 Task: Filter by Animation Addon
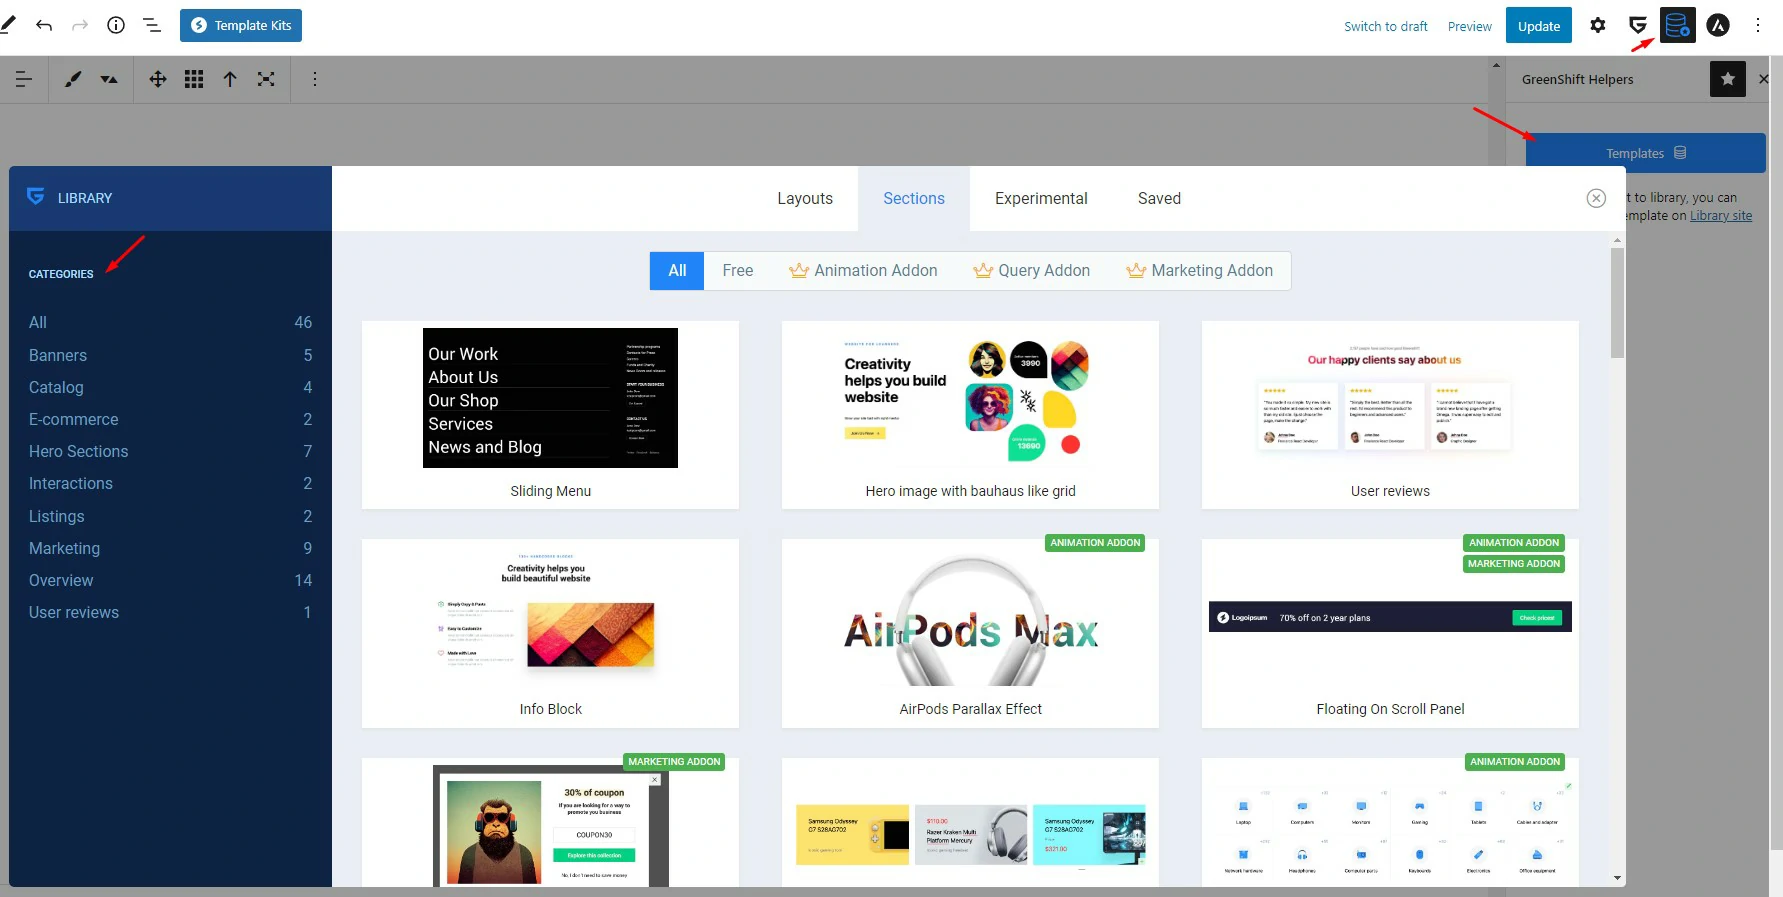coord(863,270)
